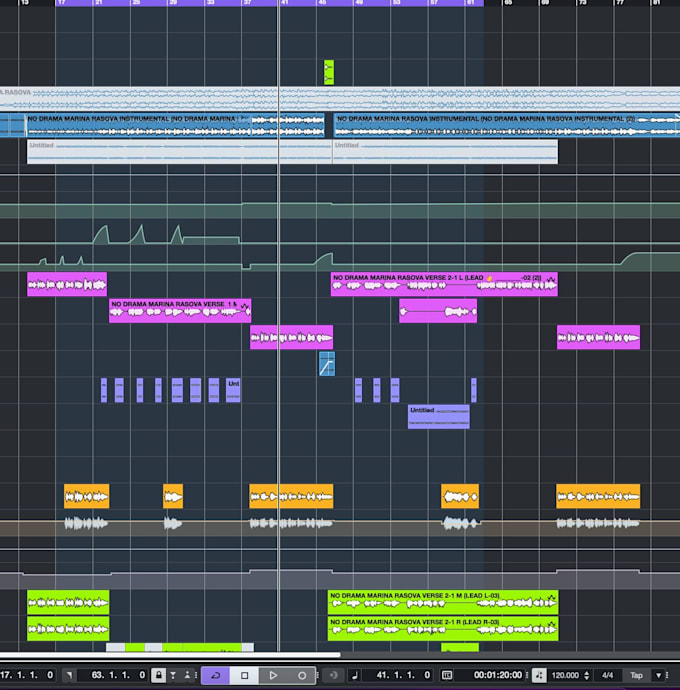Select the first grey Untitled clip
Image resolution: width=680 pixels, height=690 pixels.
(179, 152)
